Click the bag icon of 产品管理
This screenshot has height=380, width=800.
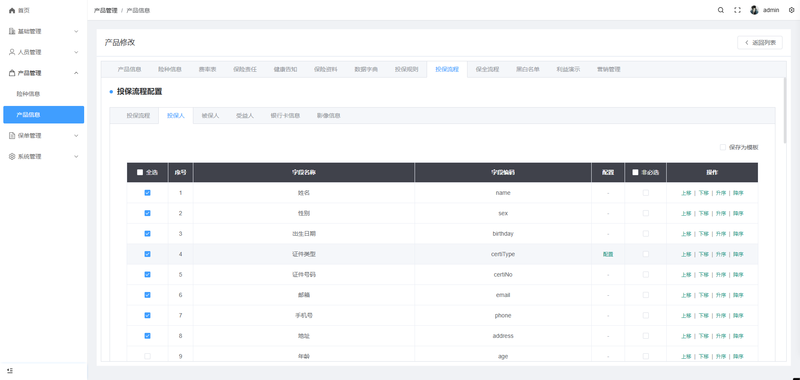12,73
